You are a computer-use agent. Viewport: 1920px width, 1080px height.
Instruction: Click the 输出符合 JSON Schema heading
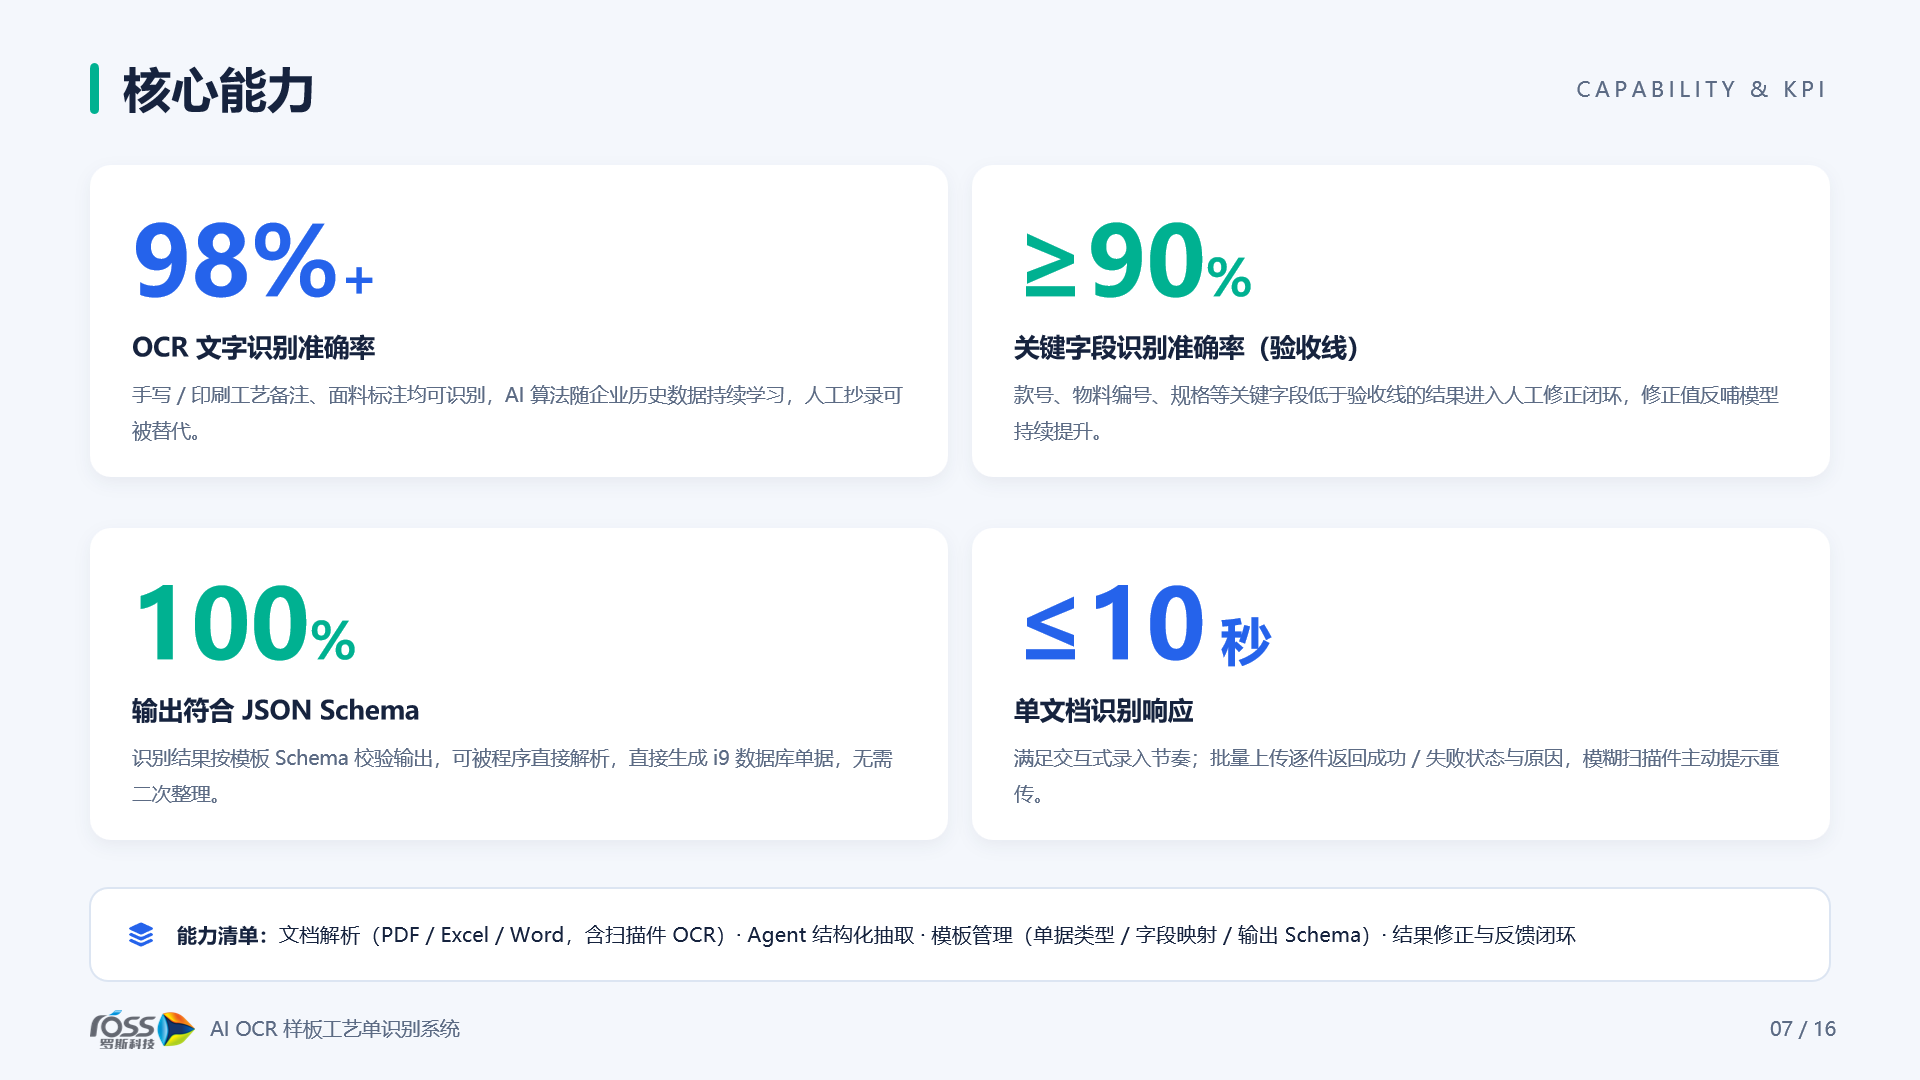[x=275, y=711]
